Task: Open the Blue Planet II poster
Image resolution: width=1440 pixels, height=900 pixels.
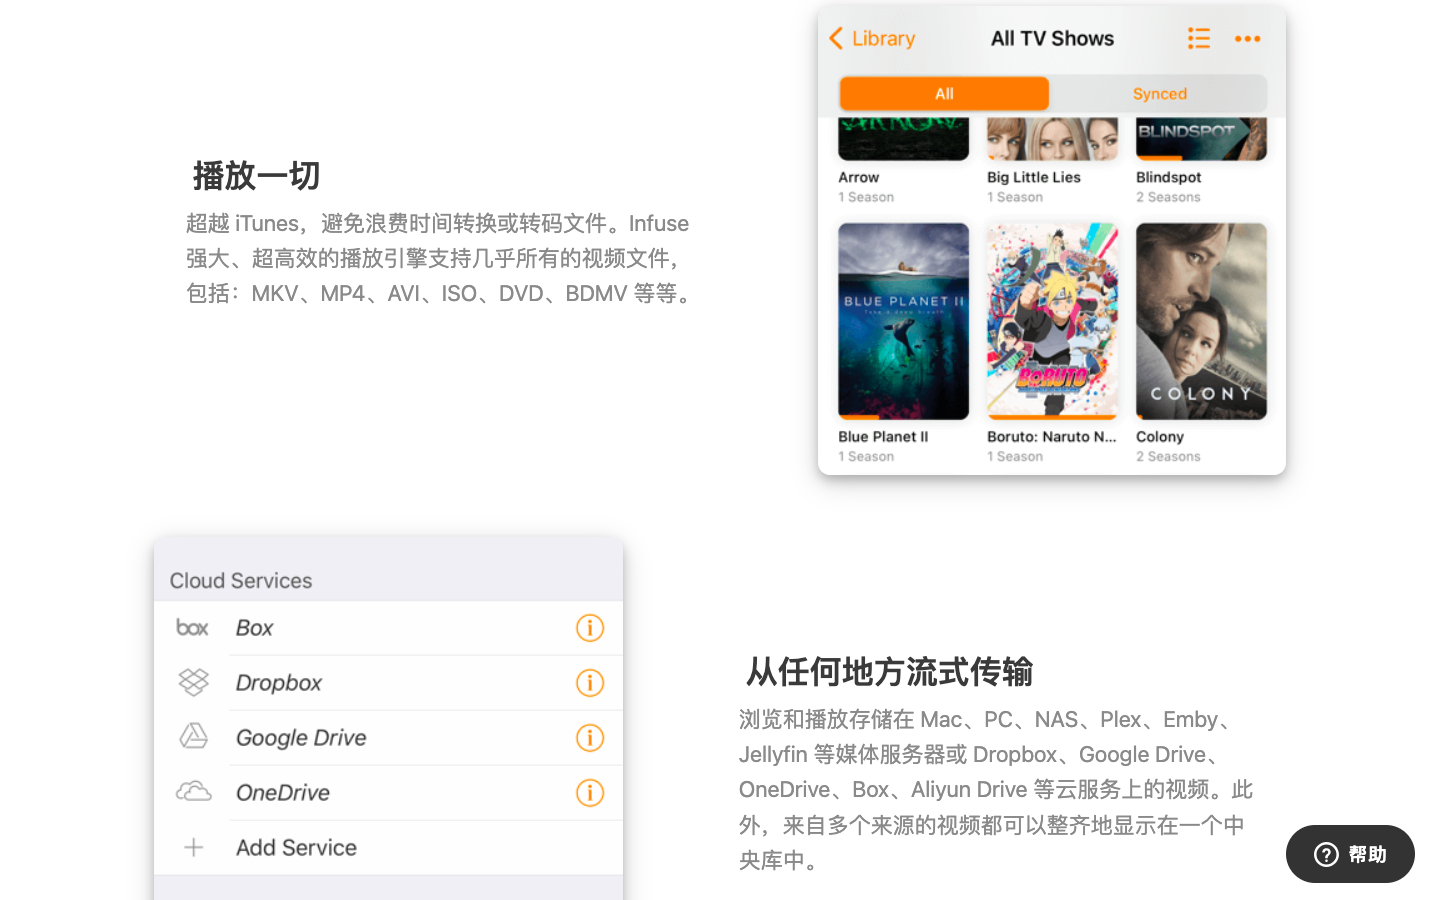Action: [x=903, y=321]
